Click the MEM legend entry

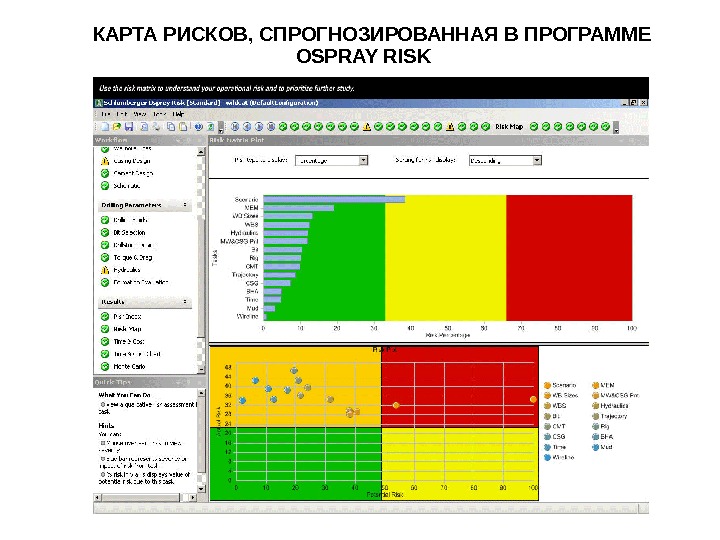(x=603, y=385)
